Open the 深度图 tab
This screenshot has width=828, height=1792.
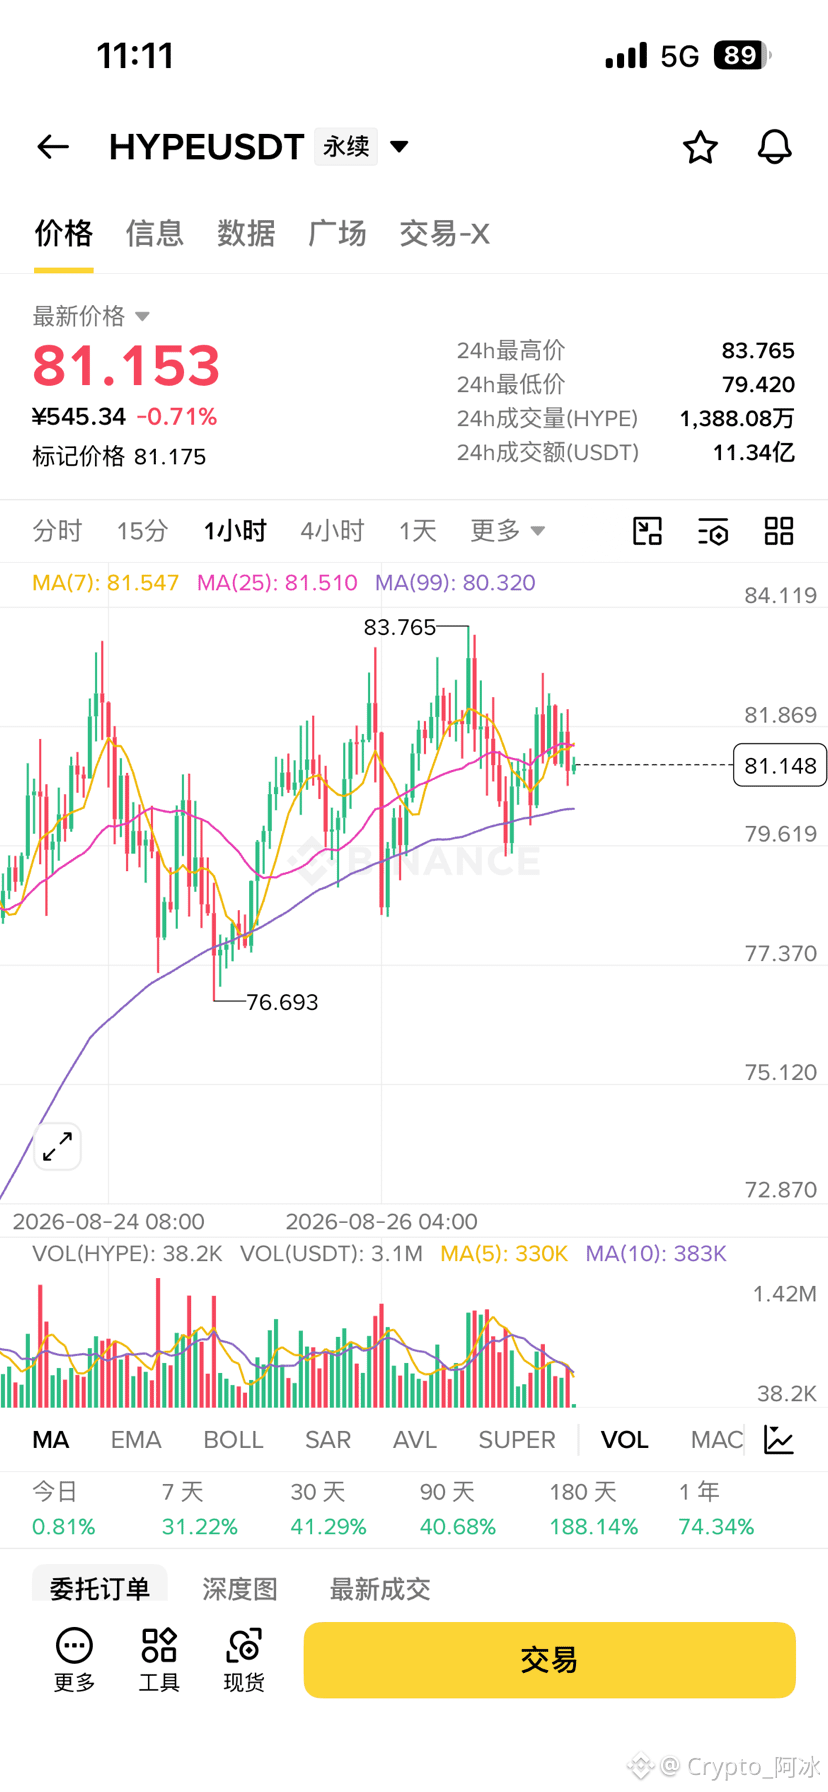[240, 1588]
